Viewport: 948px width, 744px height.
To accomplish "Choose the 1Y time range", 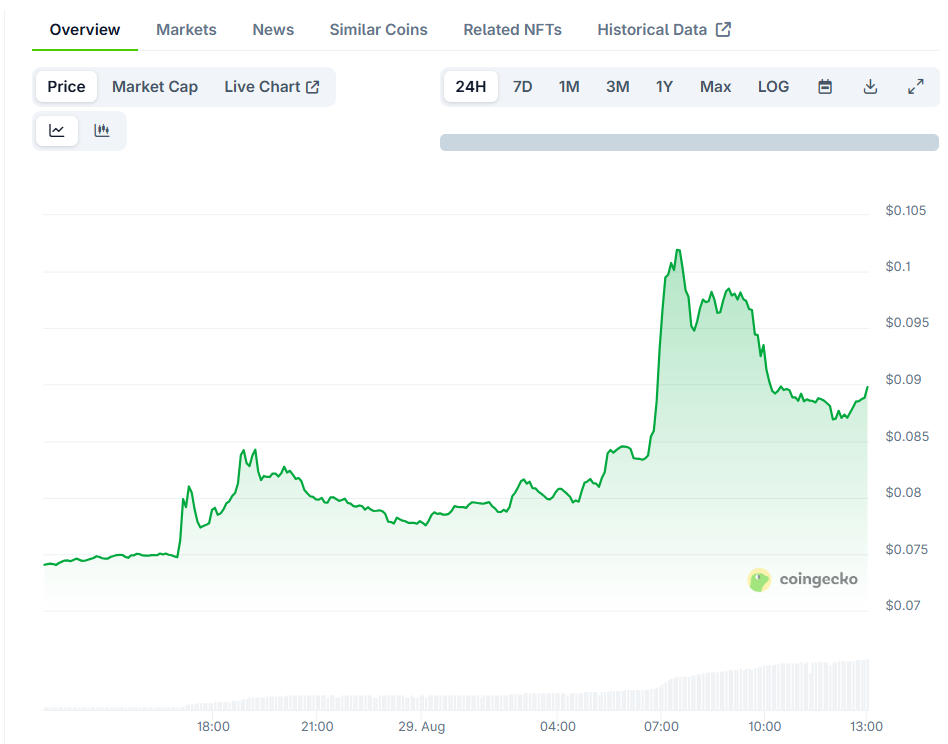I will click(x=664, y=87).
